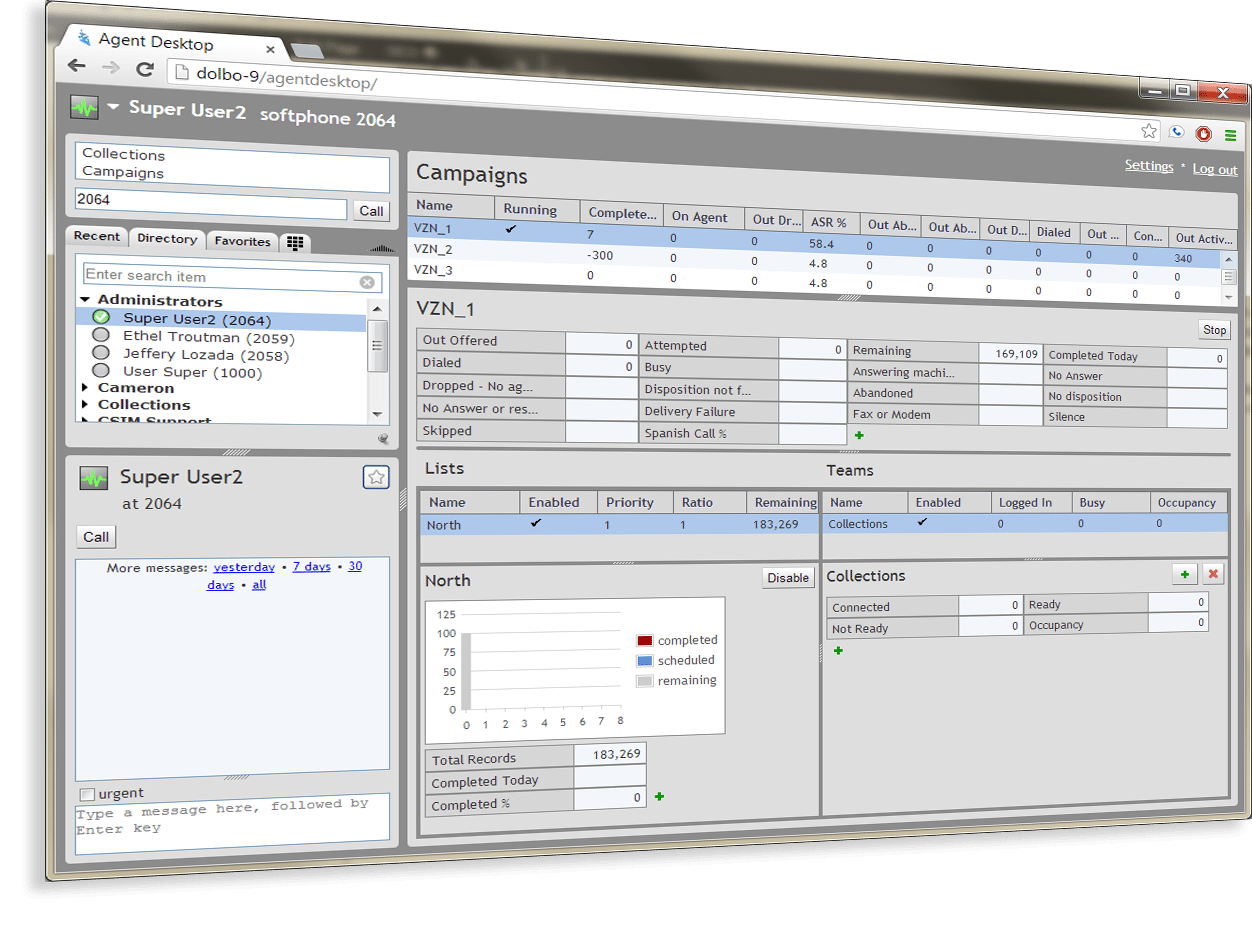
Task: Click the remaining legend color swatch
Action: (x=645, y=681)
